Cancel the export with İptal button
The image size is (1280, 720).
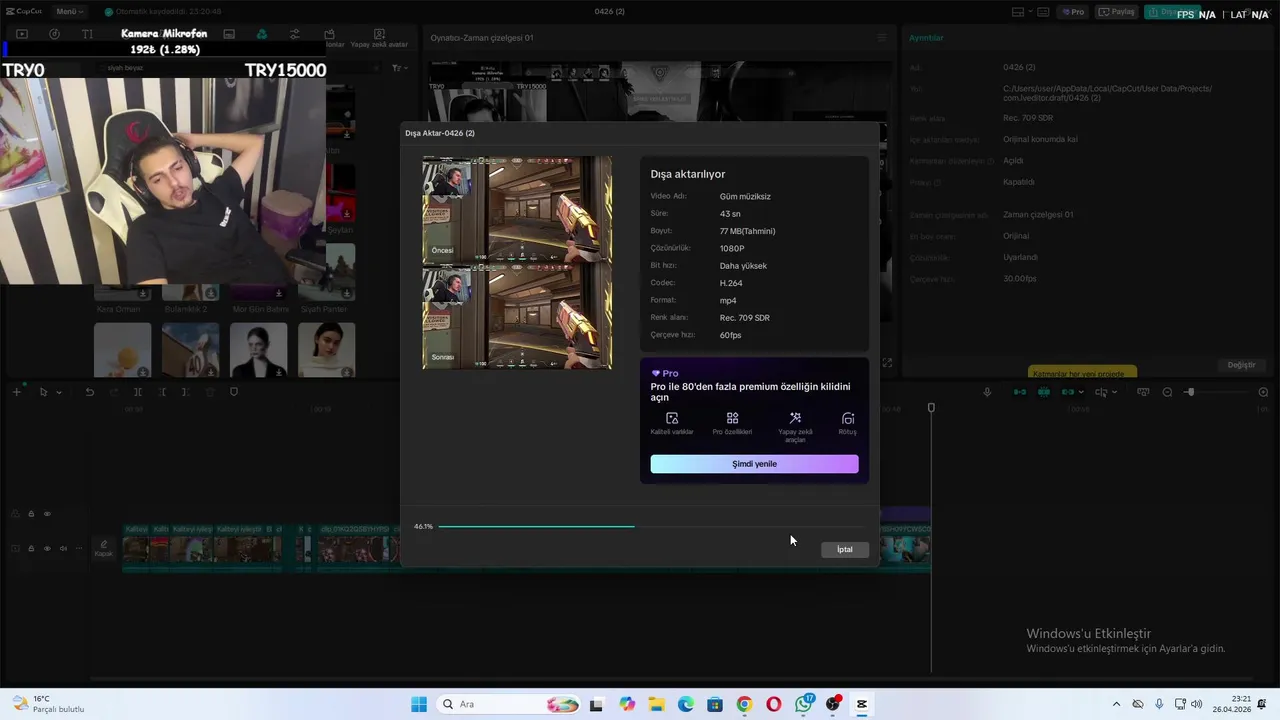pos(845,549)
